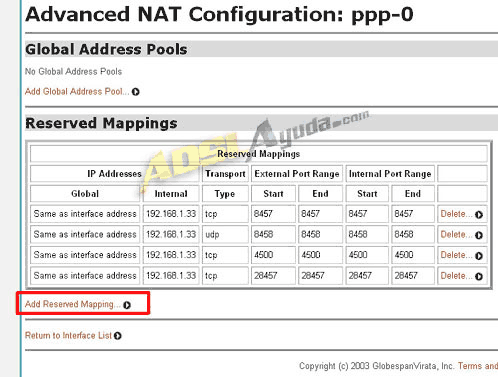Select the 'udp' transport type cell
This screenshot has height=377, width=498.
coord(225,234)
